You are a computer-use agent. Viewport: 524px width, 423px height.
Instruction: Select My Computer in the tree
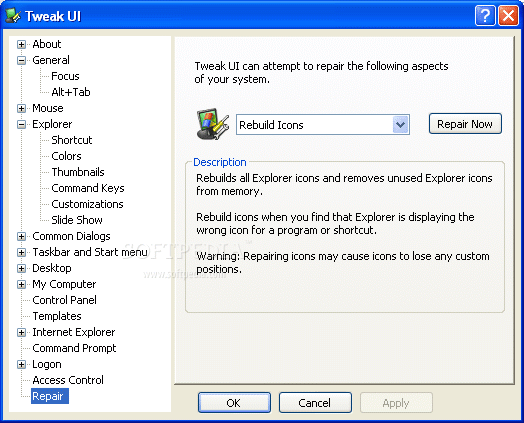pyautogui.click(x=64, y=284)
